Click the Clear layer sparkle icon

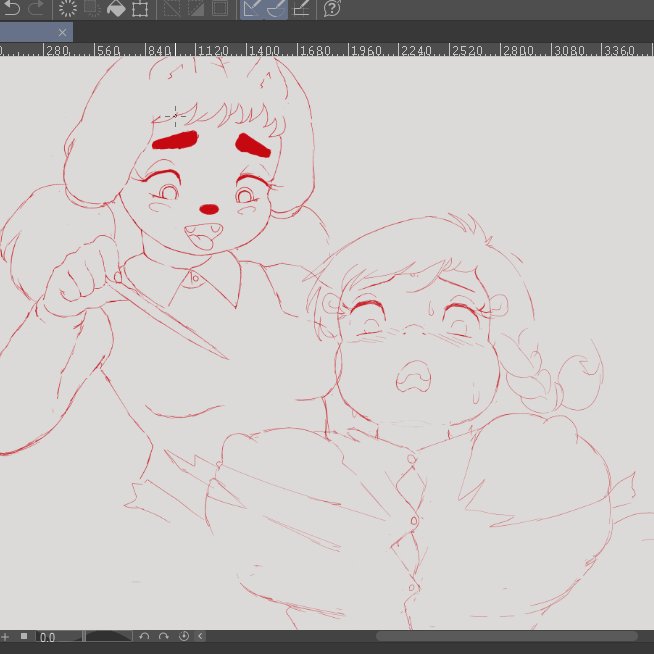coord(67,9)
